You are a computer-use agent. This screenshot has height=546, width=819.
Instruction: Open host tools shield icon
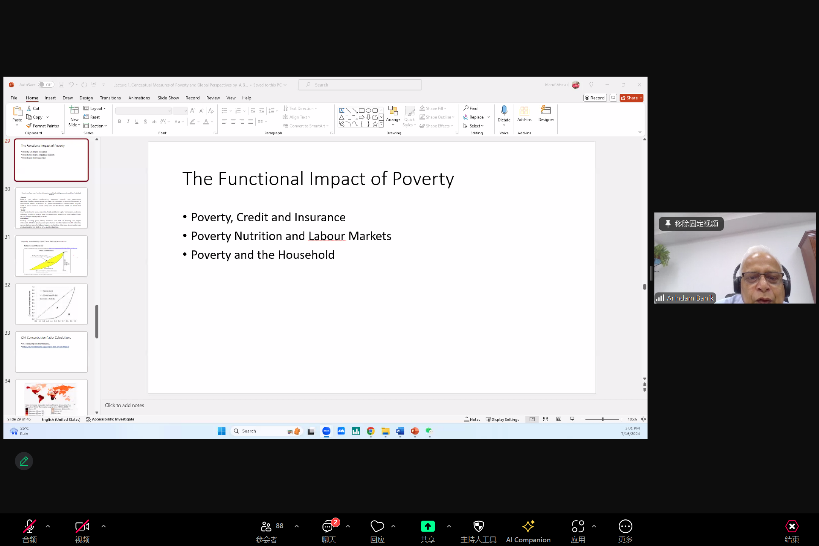[x=478, y=526]
